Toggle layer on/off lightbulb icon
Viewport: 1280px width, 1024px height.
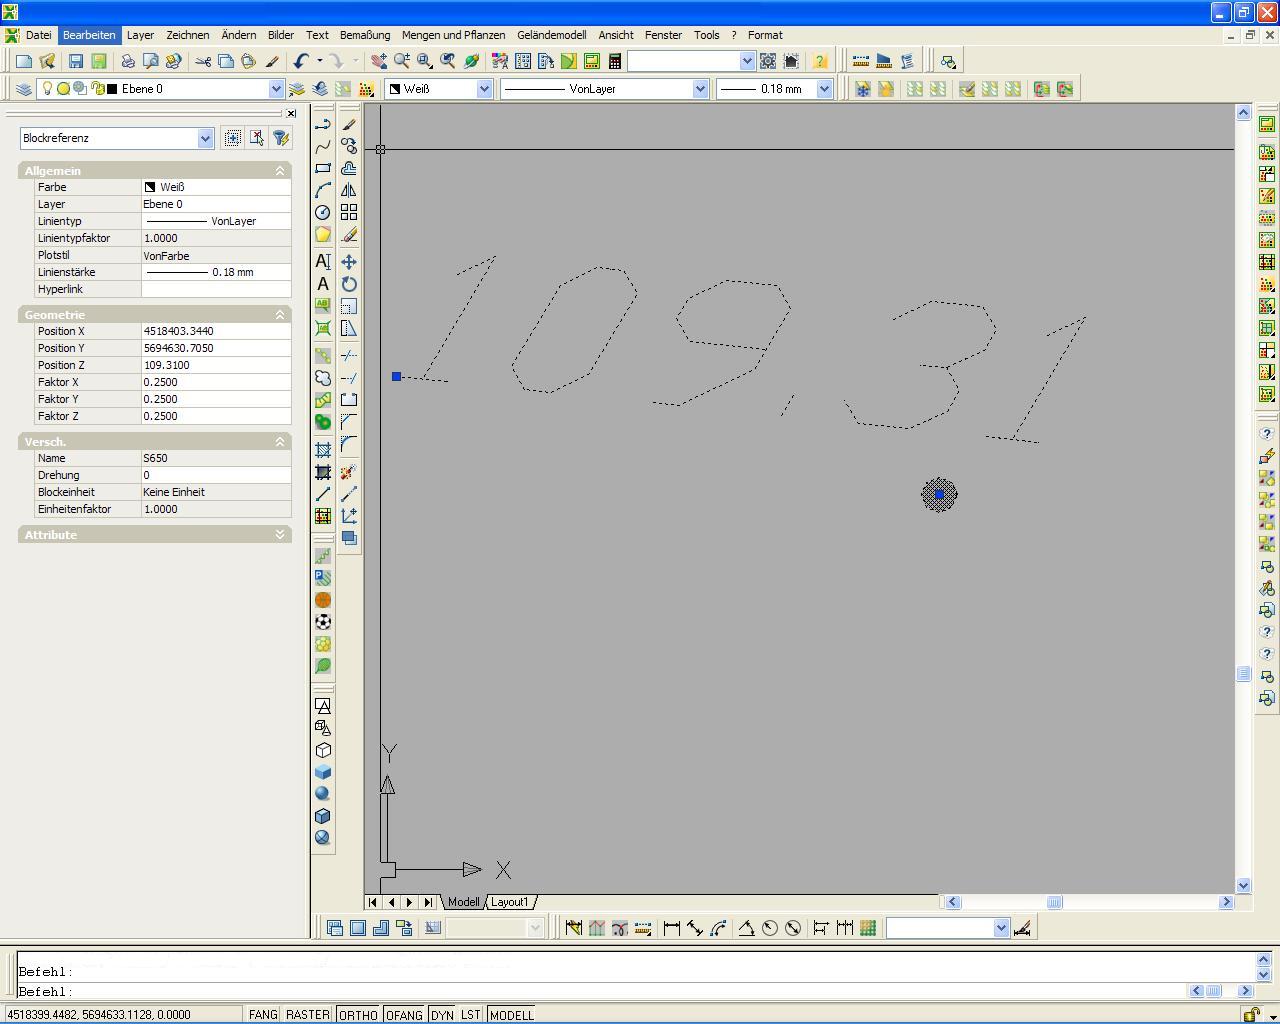coord(46,89)
